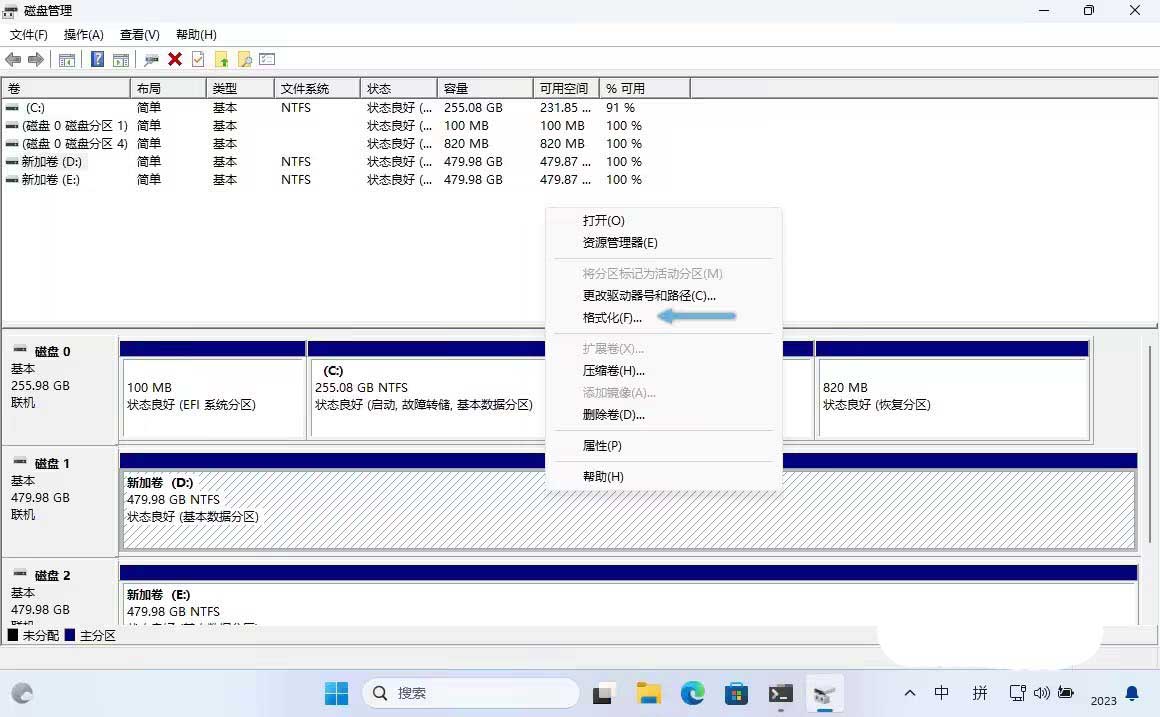This screenshot has width=1160, height=717.
Task: Open File Explorer from the taskbar
Action: (648, 693)
